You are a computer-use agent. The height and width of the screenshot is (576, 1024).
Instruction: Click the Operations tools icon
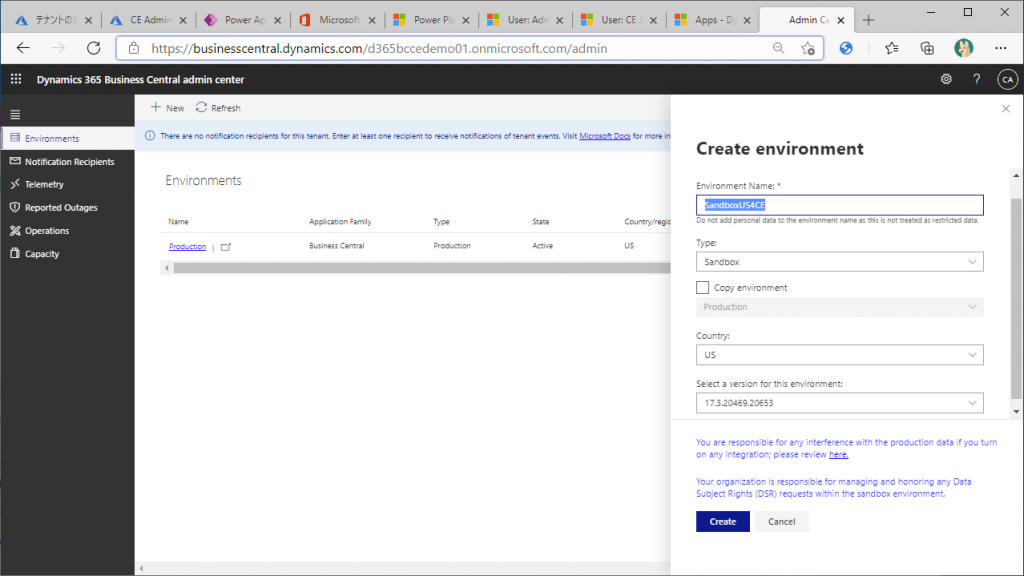(15, 231)
